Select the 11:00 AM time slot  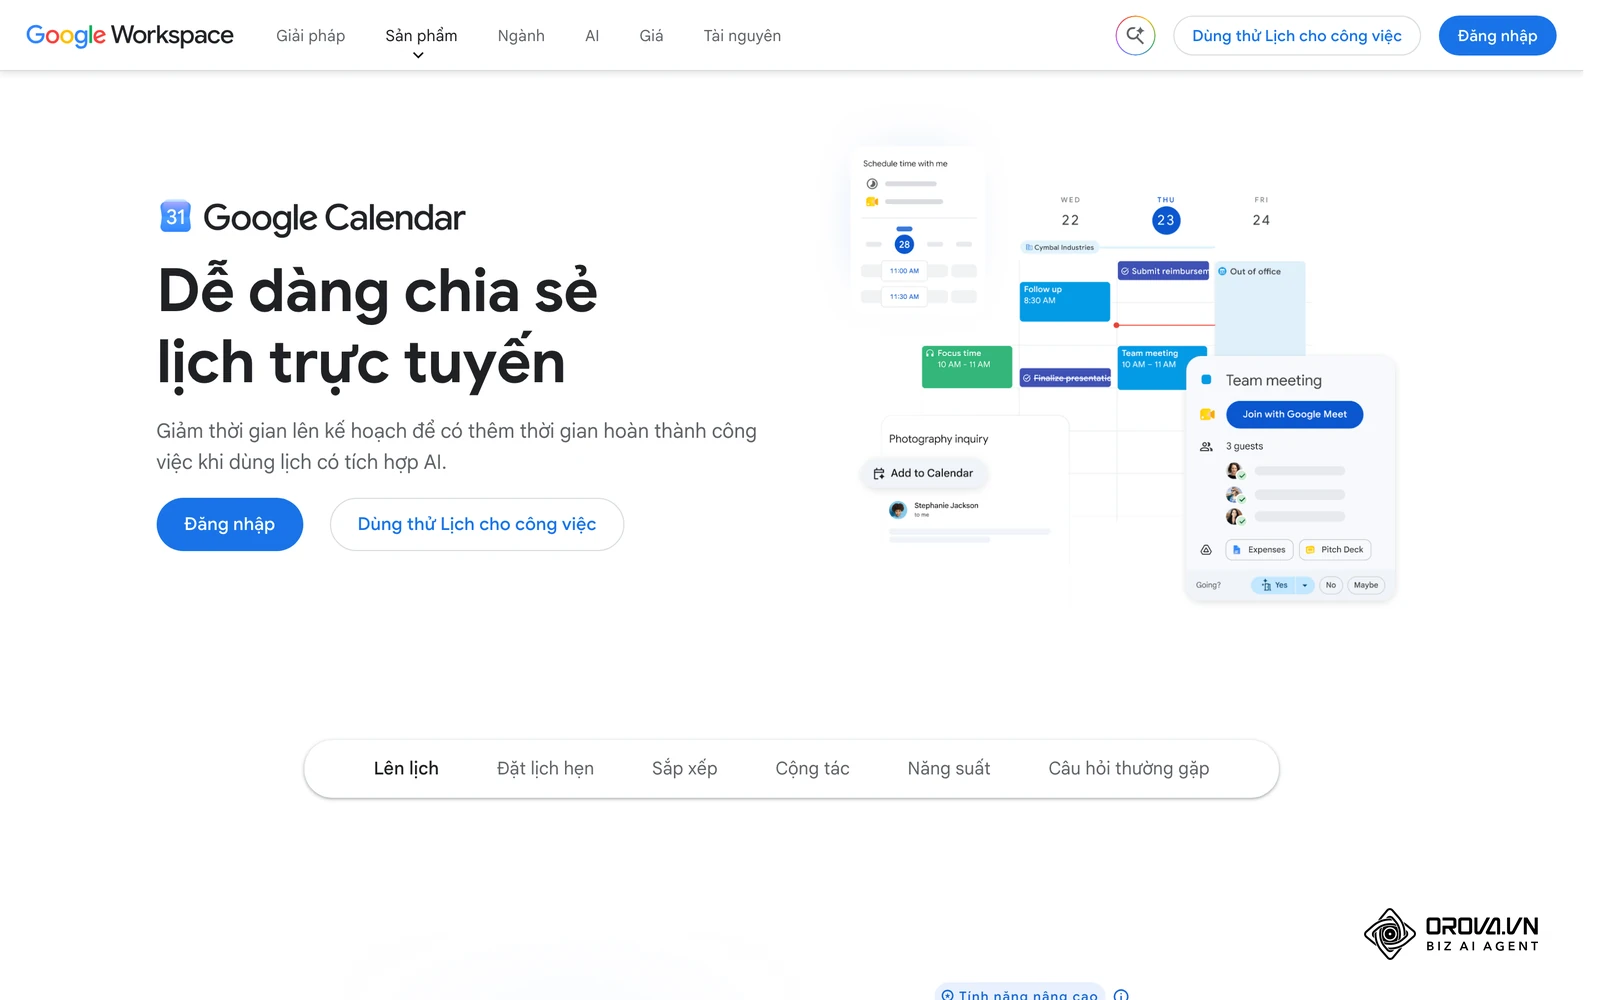(904, 271)
